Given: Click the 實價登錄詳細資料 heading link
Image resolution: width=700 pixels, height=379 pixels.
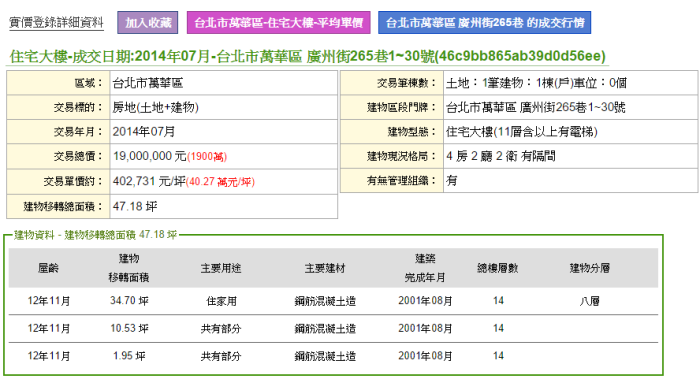Looking at the screenshot, I should coord(56,22).
